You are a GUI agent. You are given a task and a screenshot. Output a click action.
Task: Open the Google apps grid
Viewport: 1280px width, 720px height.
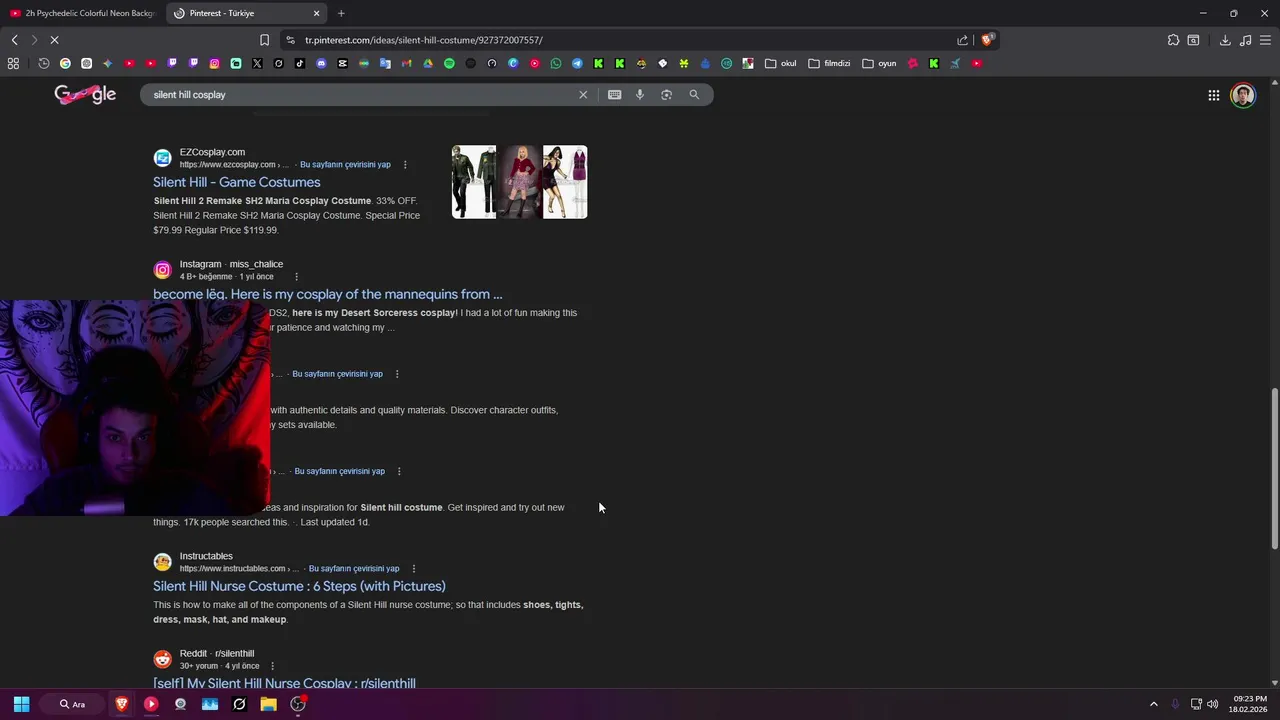click(1213, 95)
